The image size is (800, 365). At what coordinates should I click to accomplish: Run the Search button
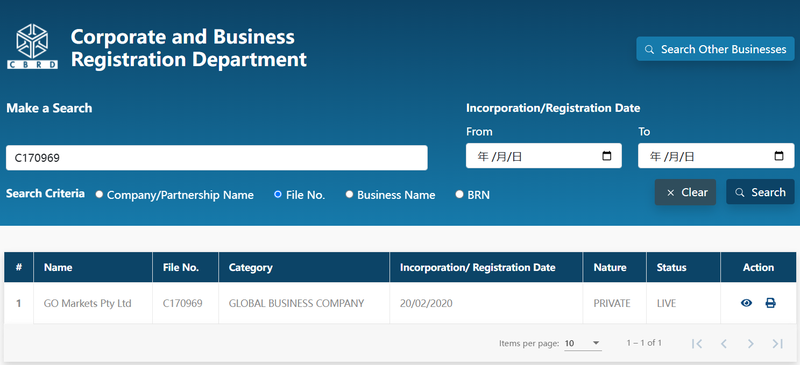760,192
